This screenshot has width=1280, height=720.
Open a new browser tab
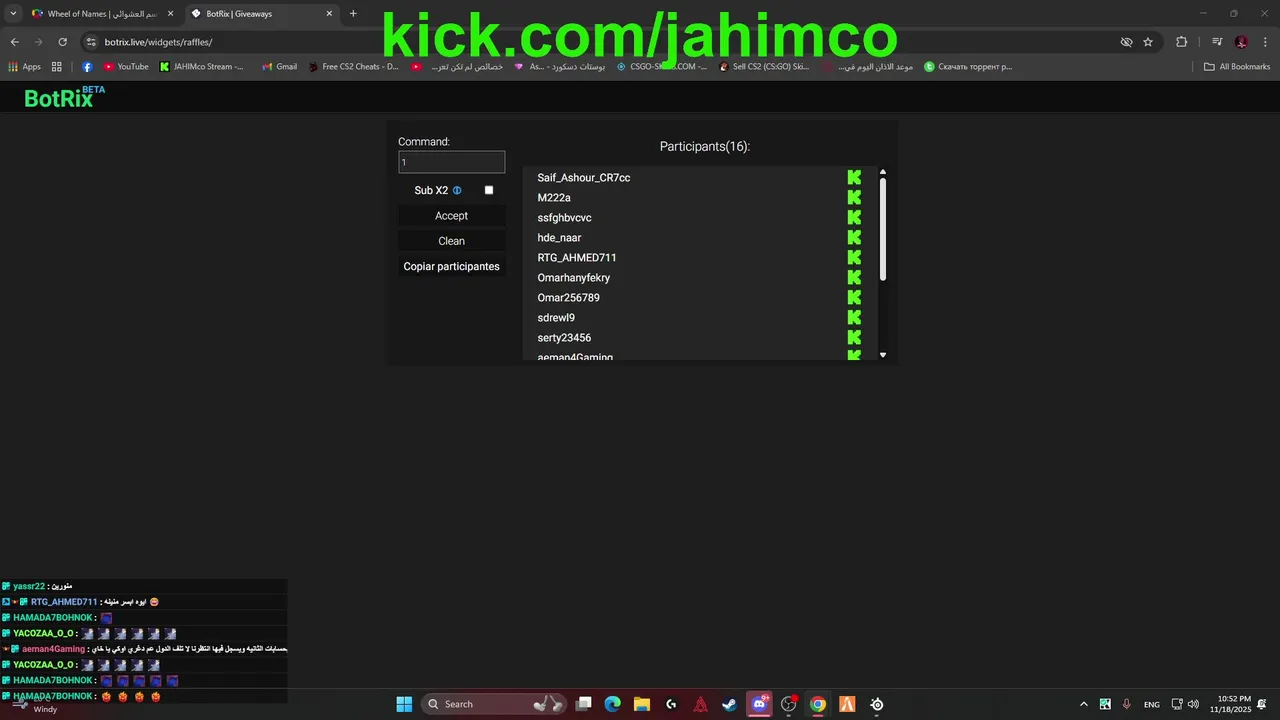pyautogui.click(x=353, y=14)
